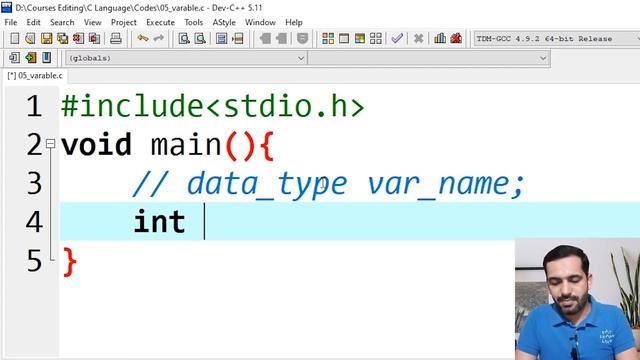Screen dimensions: 640x360
Task: Click the word main on line 2
Action: point(186,144)
